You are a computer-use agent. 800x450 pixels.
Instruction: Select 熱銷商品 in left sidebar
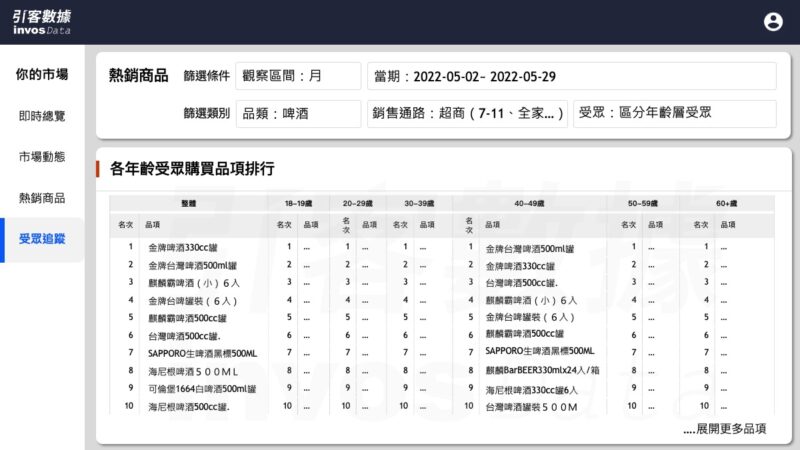pos(42,198)
